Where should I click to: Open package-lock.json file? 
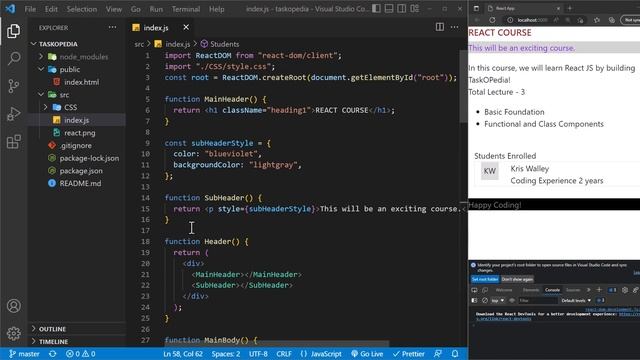(89, 158)
